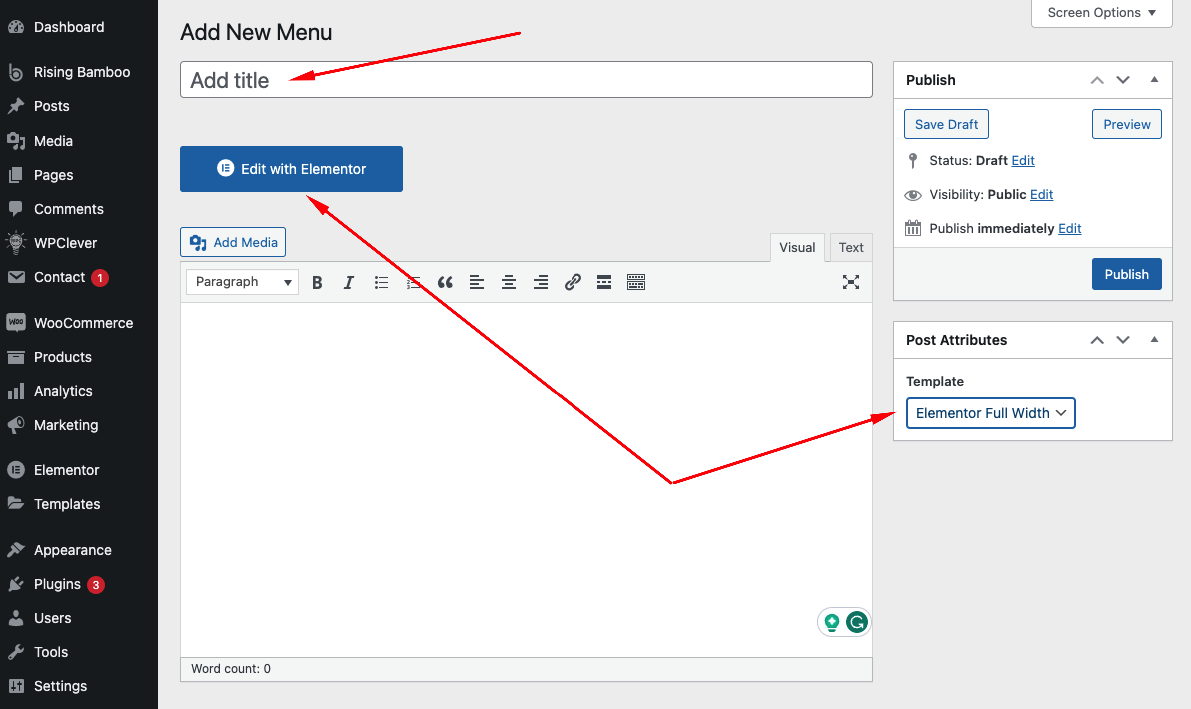Open the Grammarly icon in editor
The image size is (1191, 709).
[856, 623]
